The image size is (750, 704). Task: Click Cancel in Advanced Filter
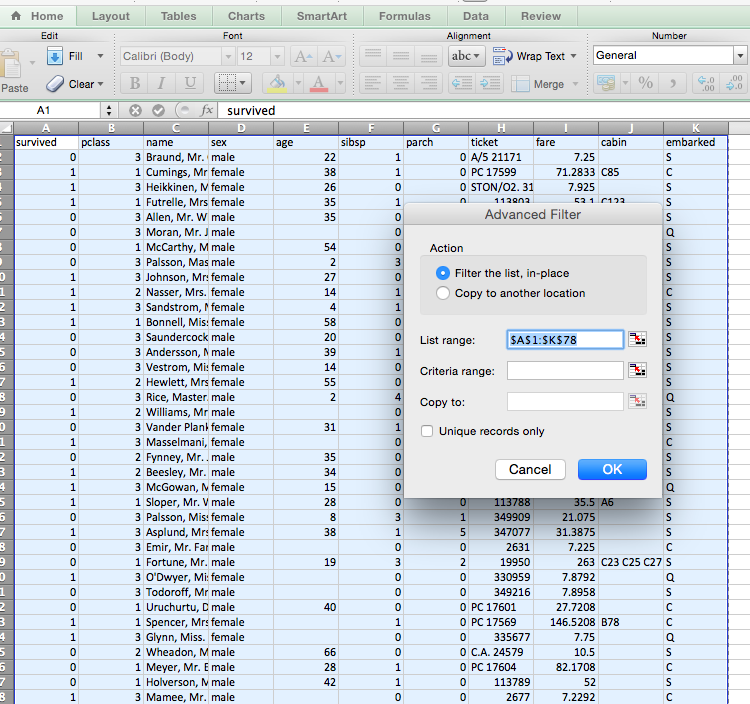(530, 469)
